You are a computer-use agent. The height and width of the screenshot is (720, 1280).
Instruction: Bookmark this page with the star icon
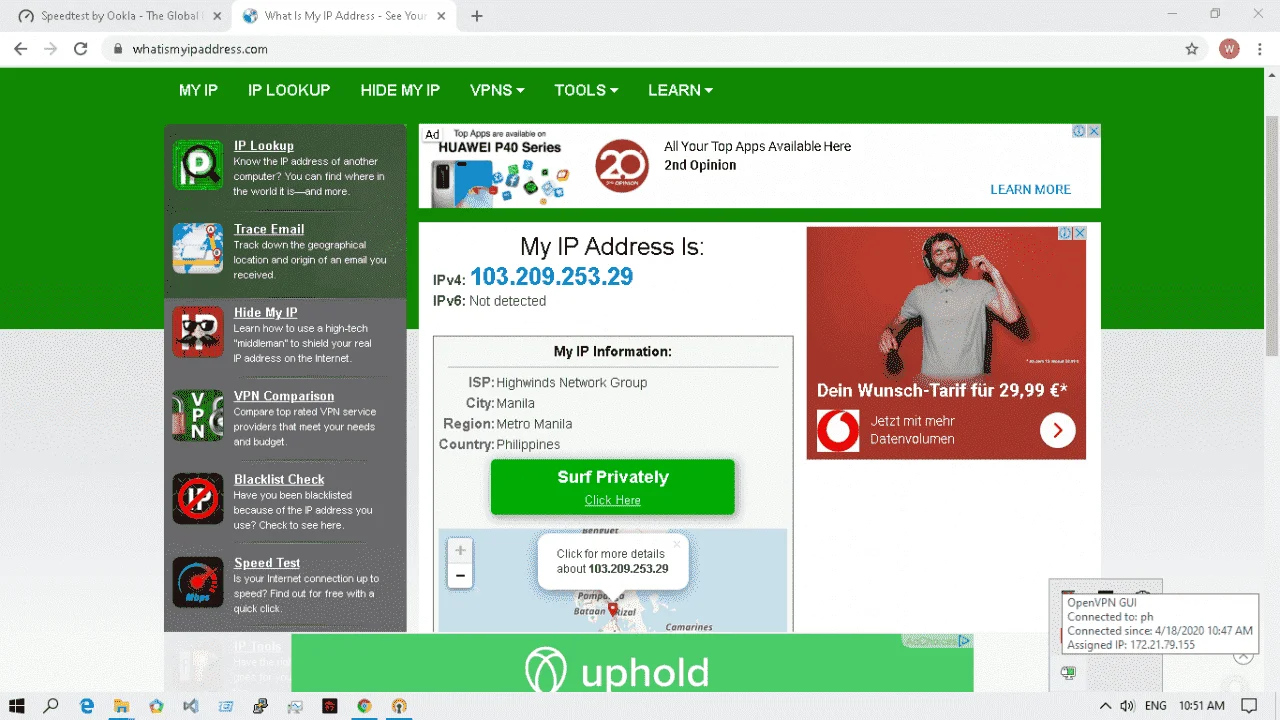[1191, 49]
